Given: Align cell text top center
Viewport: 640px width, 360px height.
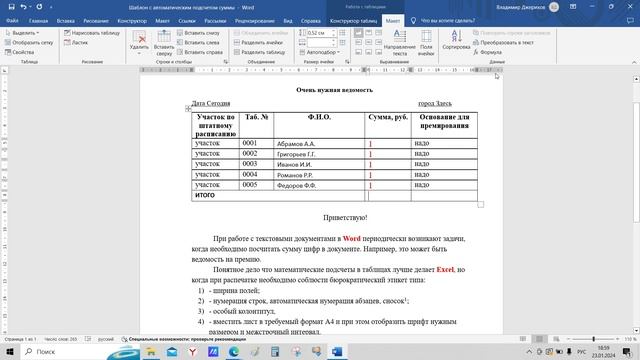Looking at the screenshot, I should [x=369, y=33].
